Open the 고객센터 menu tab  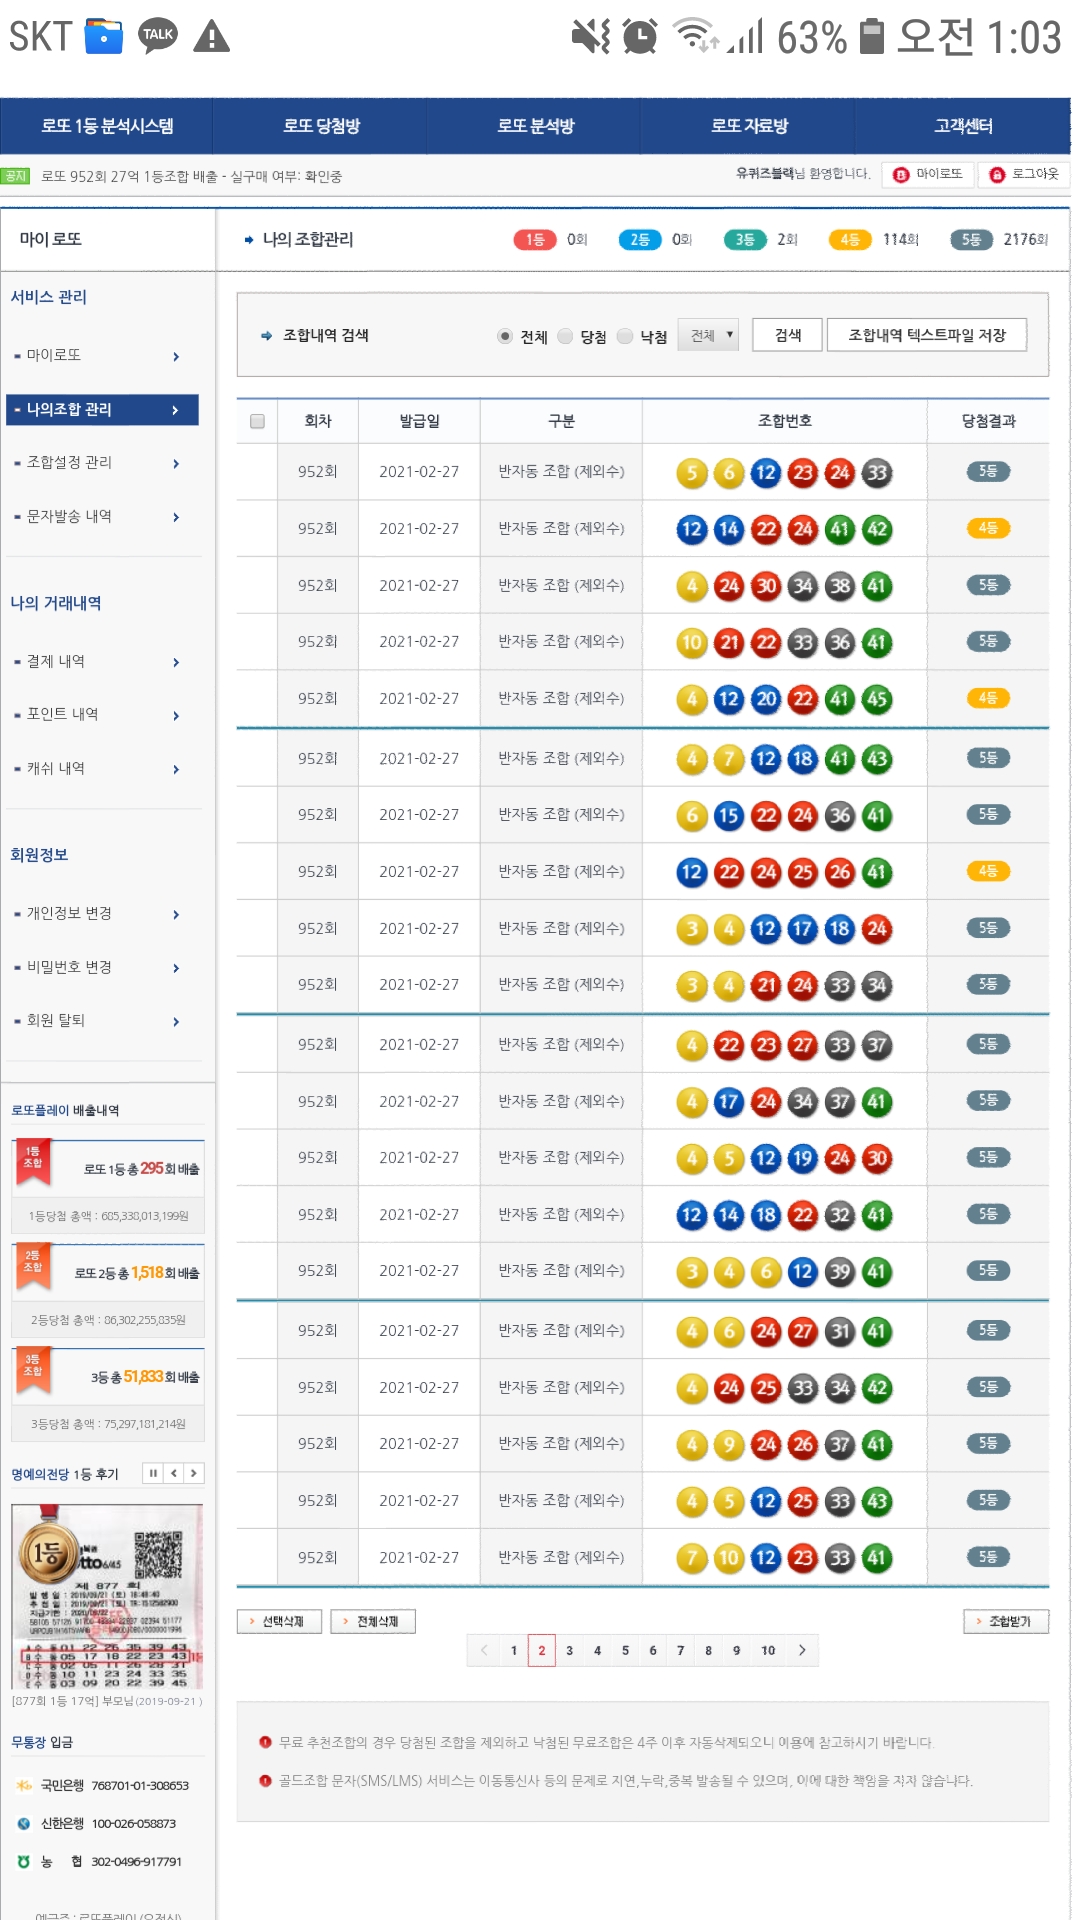pos(963,126)
